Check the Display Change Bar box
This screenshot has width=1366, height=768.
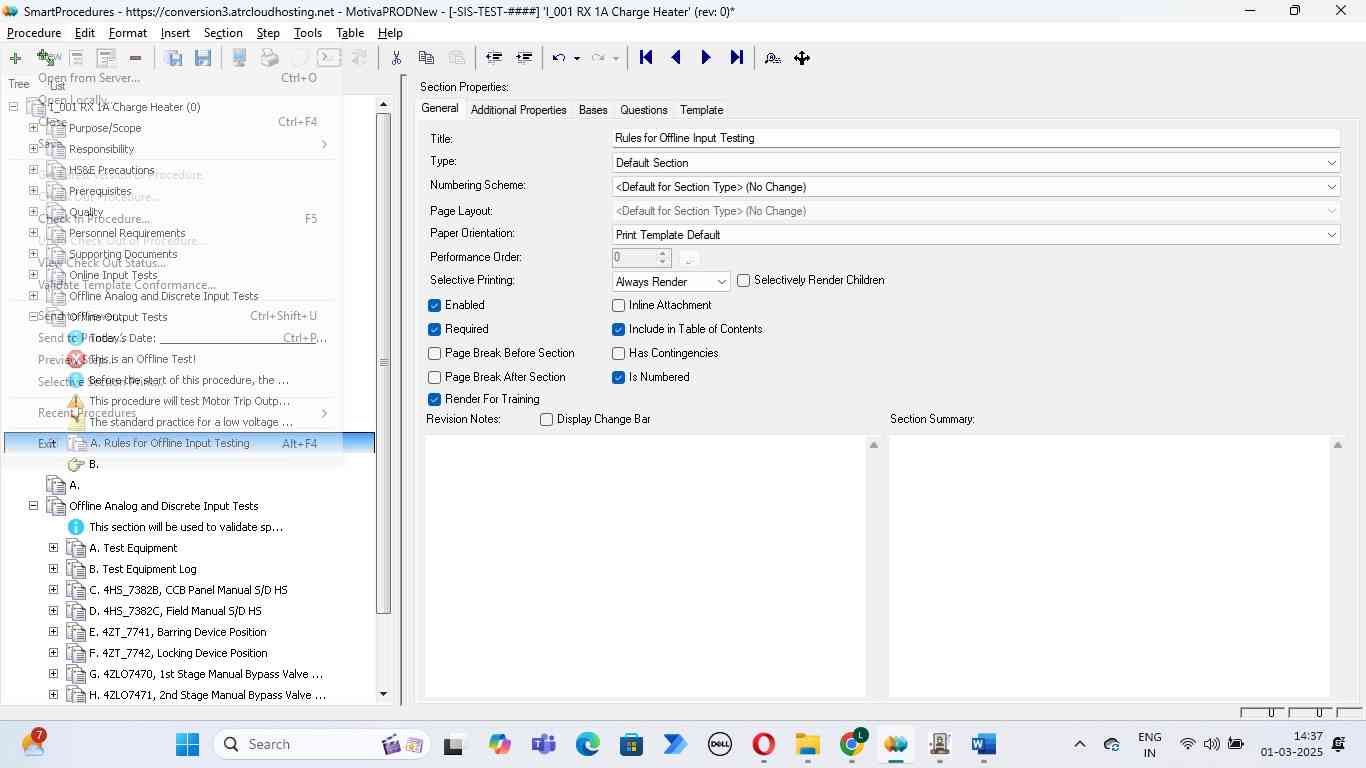[x=546, y=419]
